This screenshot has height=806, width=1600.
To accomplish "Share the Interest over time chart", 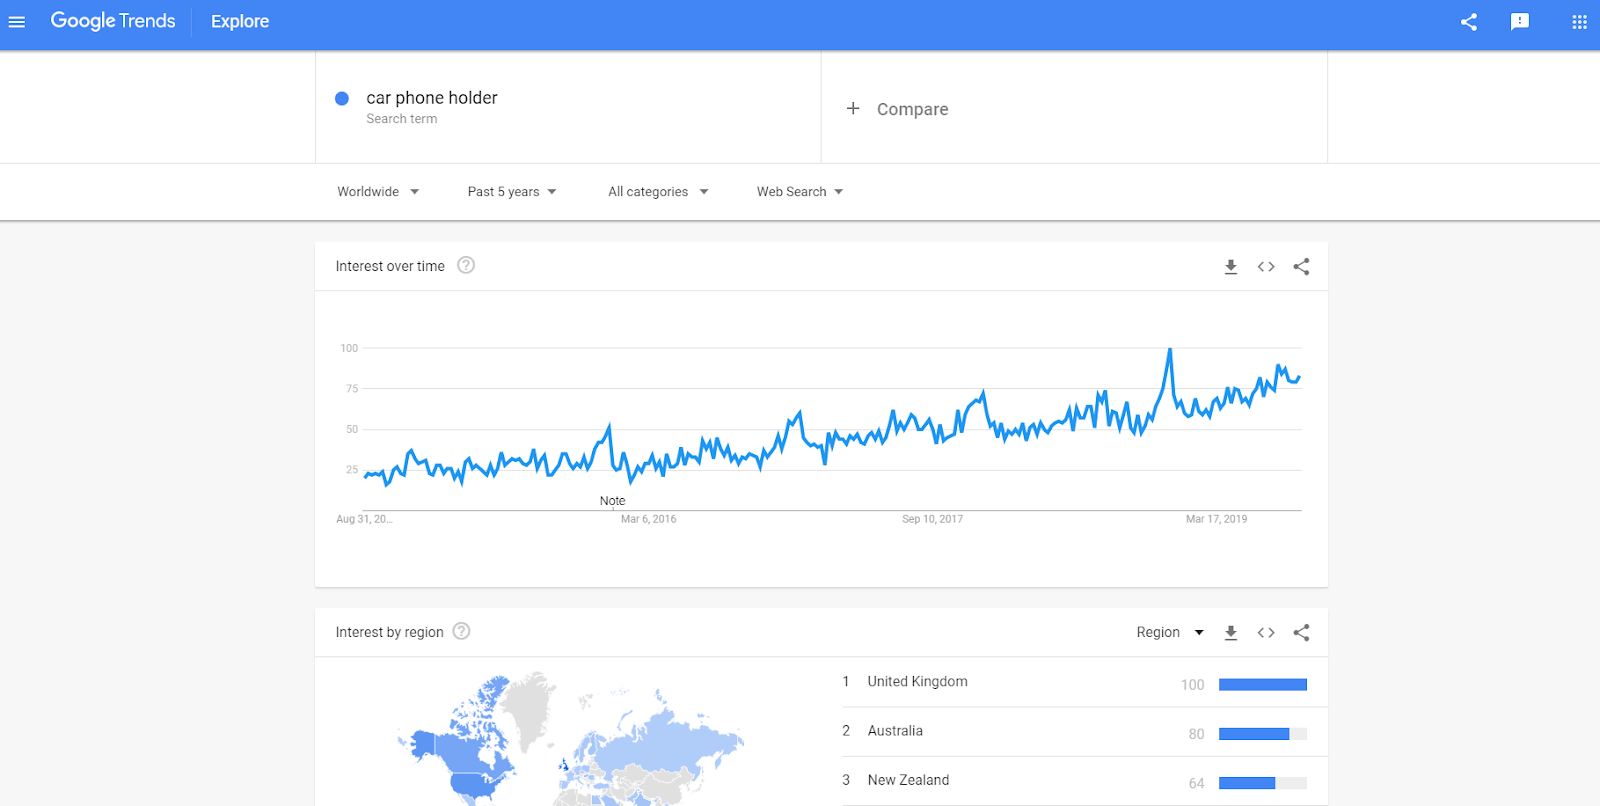I will pyautogui.click(x=1301, y=267).
